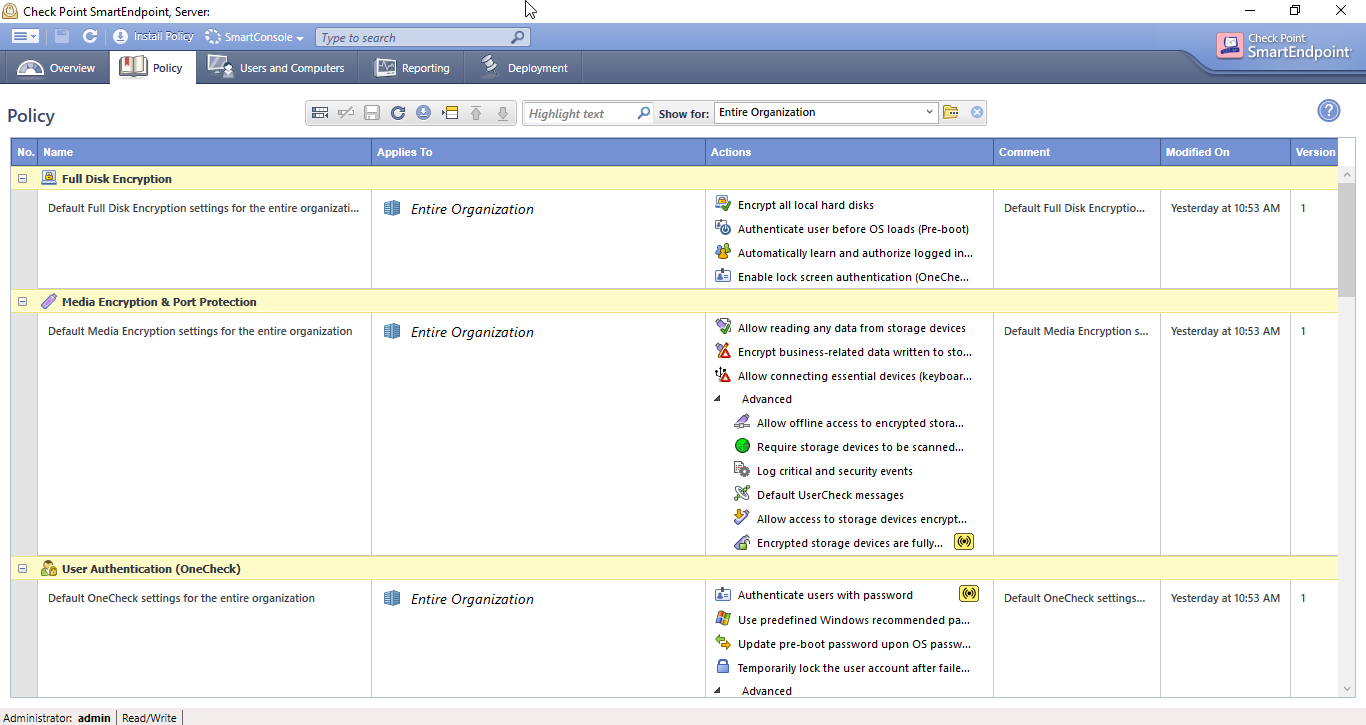The width and height of the screenshot is (1366, 725).
Task: Click yellow badge beside Authenticate users with password
Action: 968,594
